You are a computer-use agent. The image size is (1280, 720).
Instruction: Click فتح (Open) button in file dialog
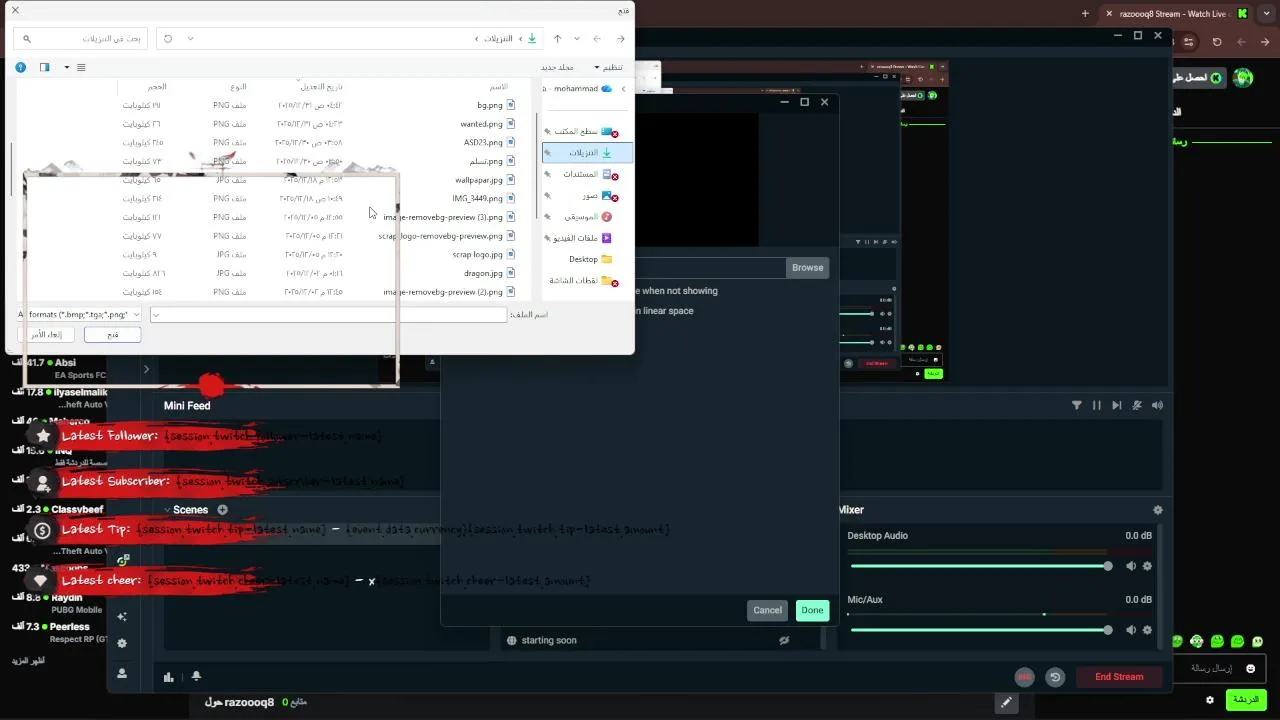tap(112, 334)
